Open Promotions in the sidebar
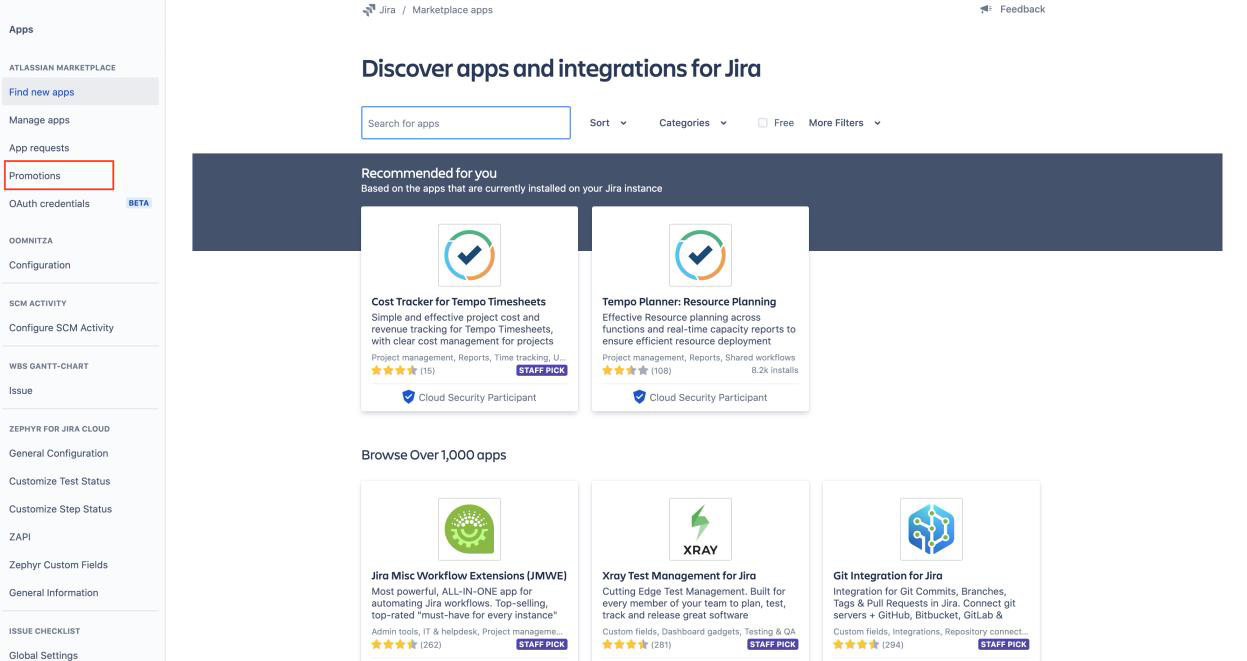1247x661 pixels. [35, 176]
